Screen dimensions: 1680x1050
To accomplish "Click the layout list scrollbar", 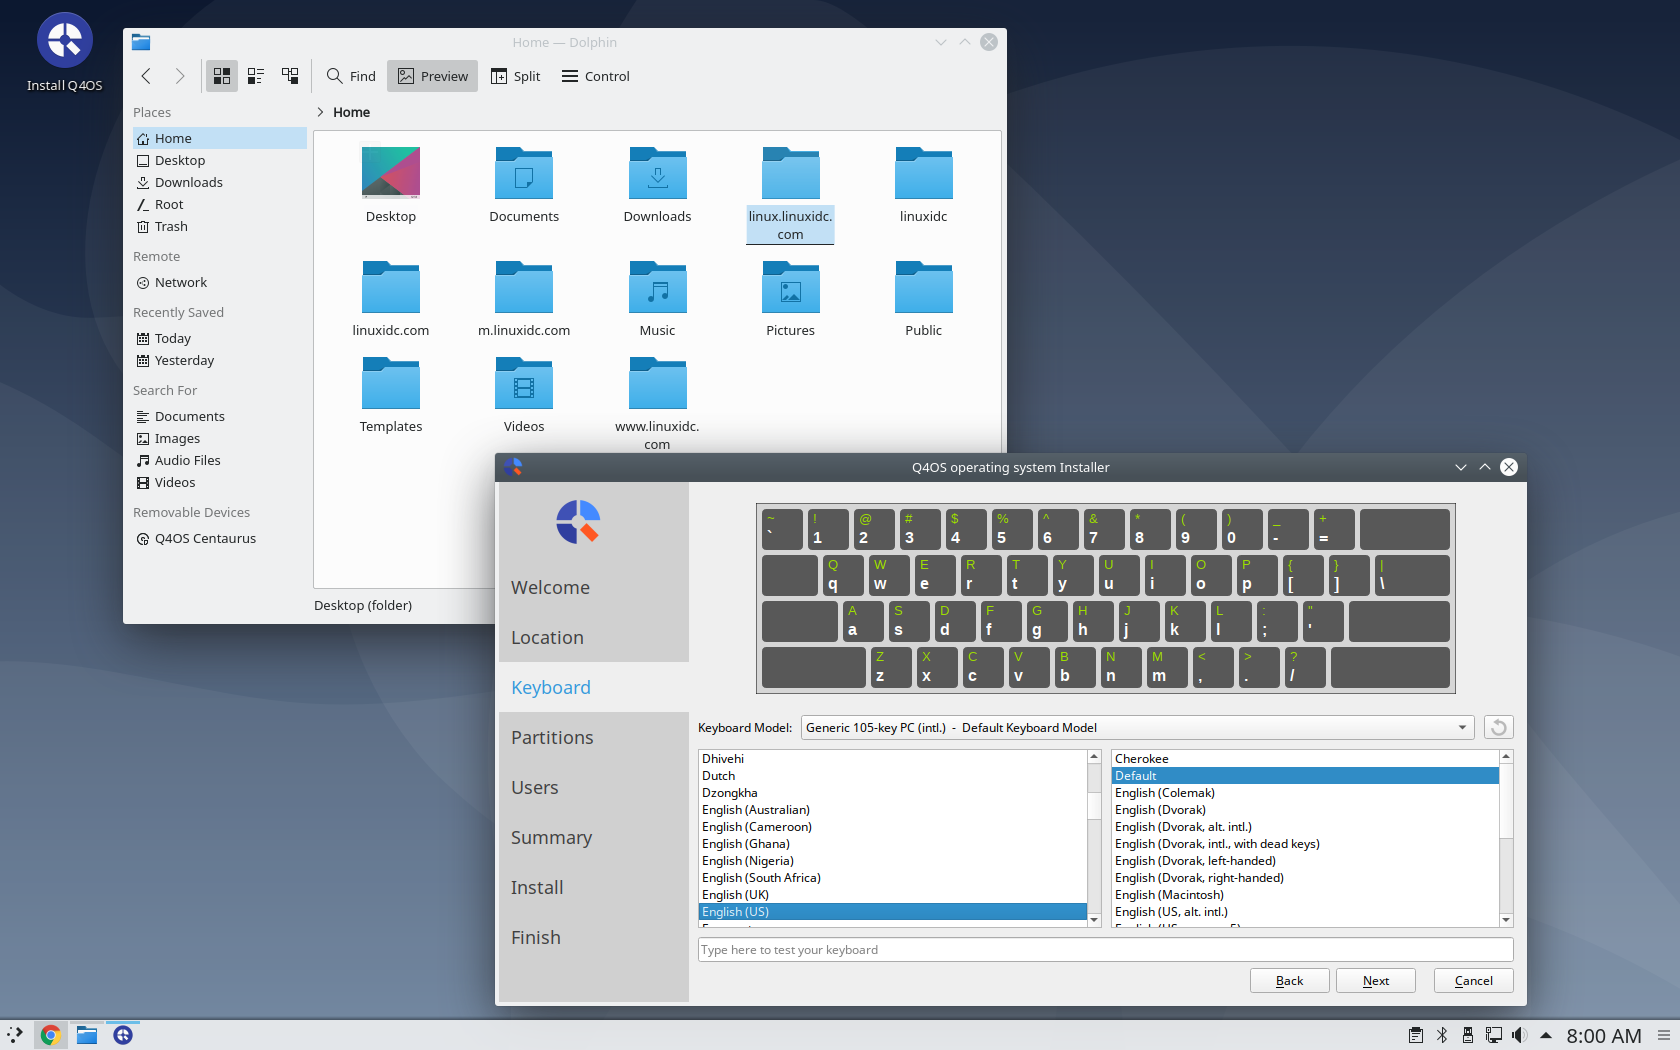I will click(x=1094, y=838).
